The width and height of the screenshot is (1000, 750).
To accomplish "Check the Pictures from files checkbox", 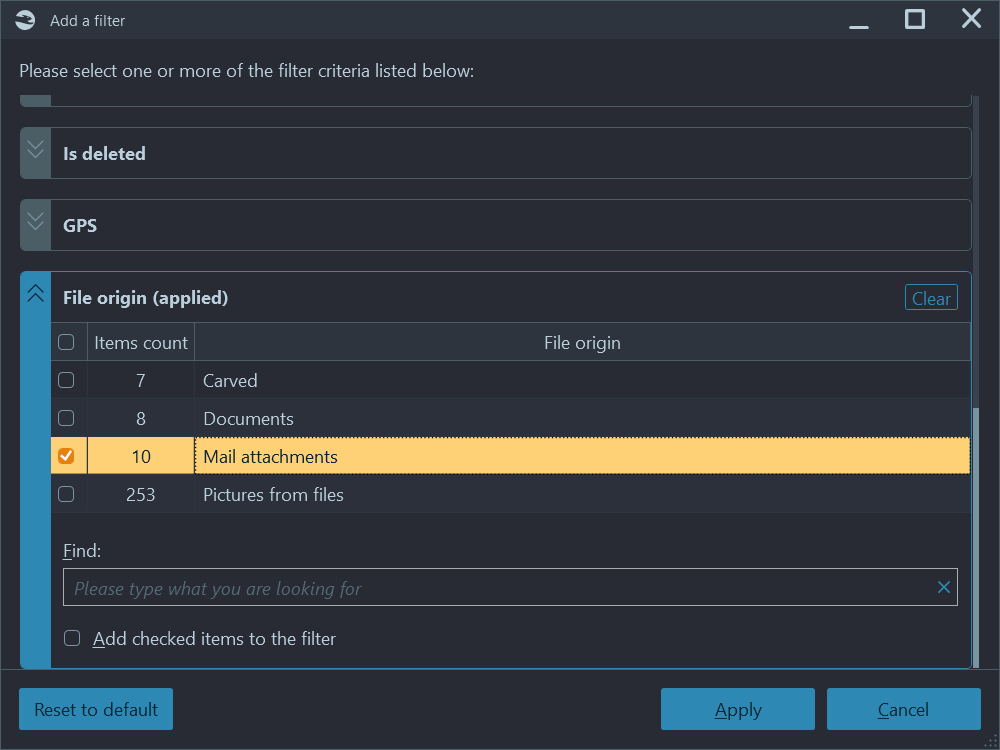I will coord(66,494).
